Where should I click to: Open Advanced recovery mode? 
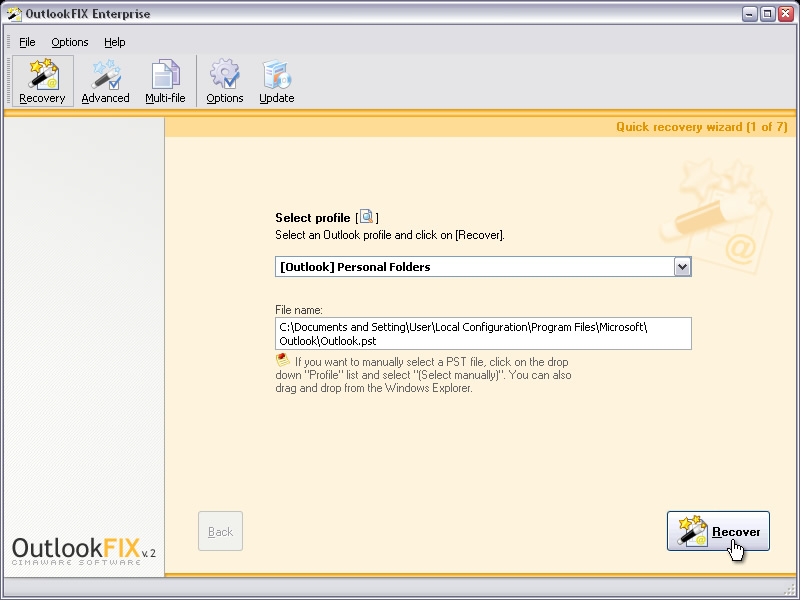(104, 80)
